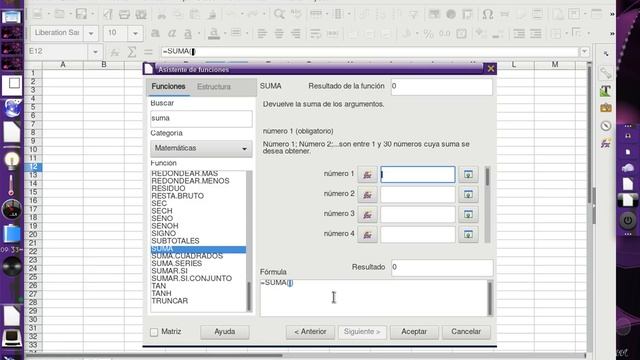The height and width of the screenshot is (360, 640).
Task: Center cell text horizontally
Action: pos(279,33)
